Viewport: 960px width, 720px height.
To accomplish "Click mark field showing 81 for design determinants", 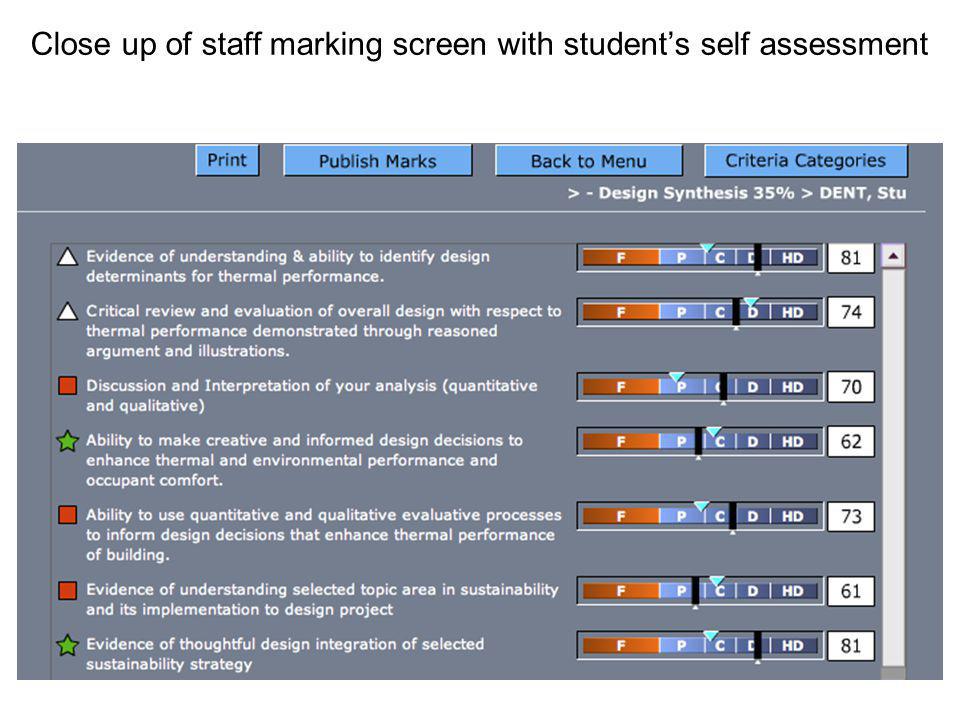I will [x=851, y=258].
